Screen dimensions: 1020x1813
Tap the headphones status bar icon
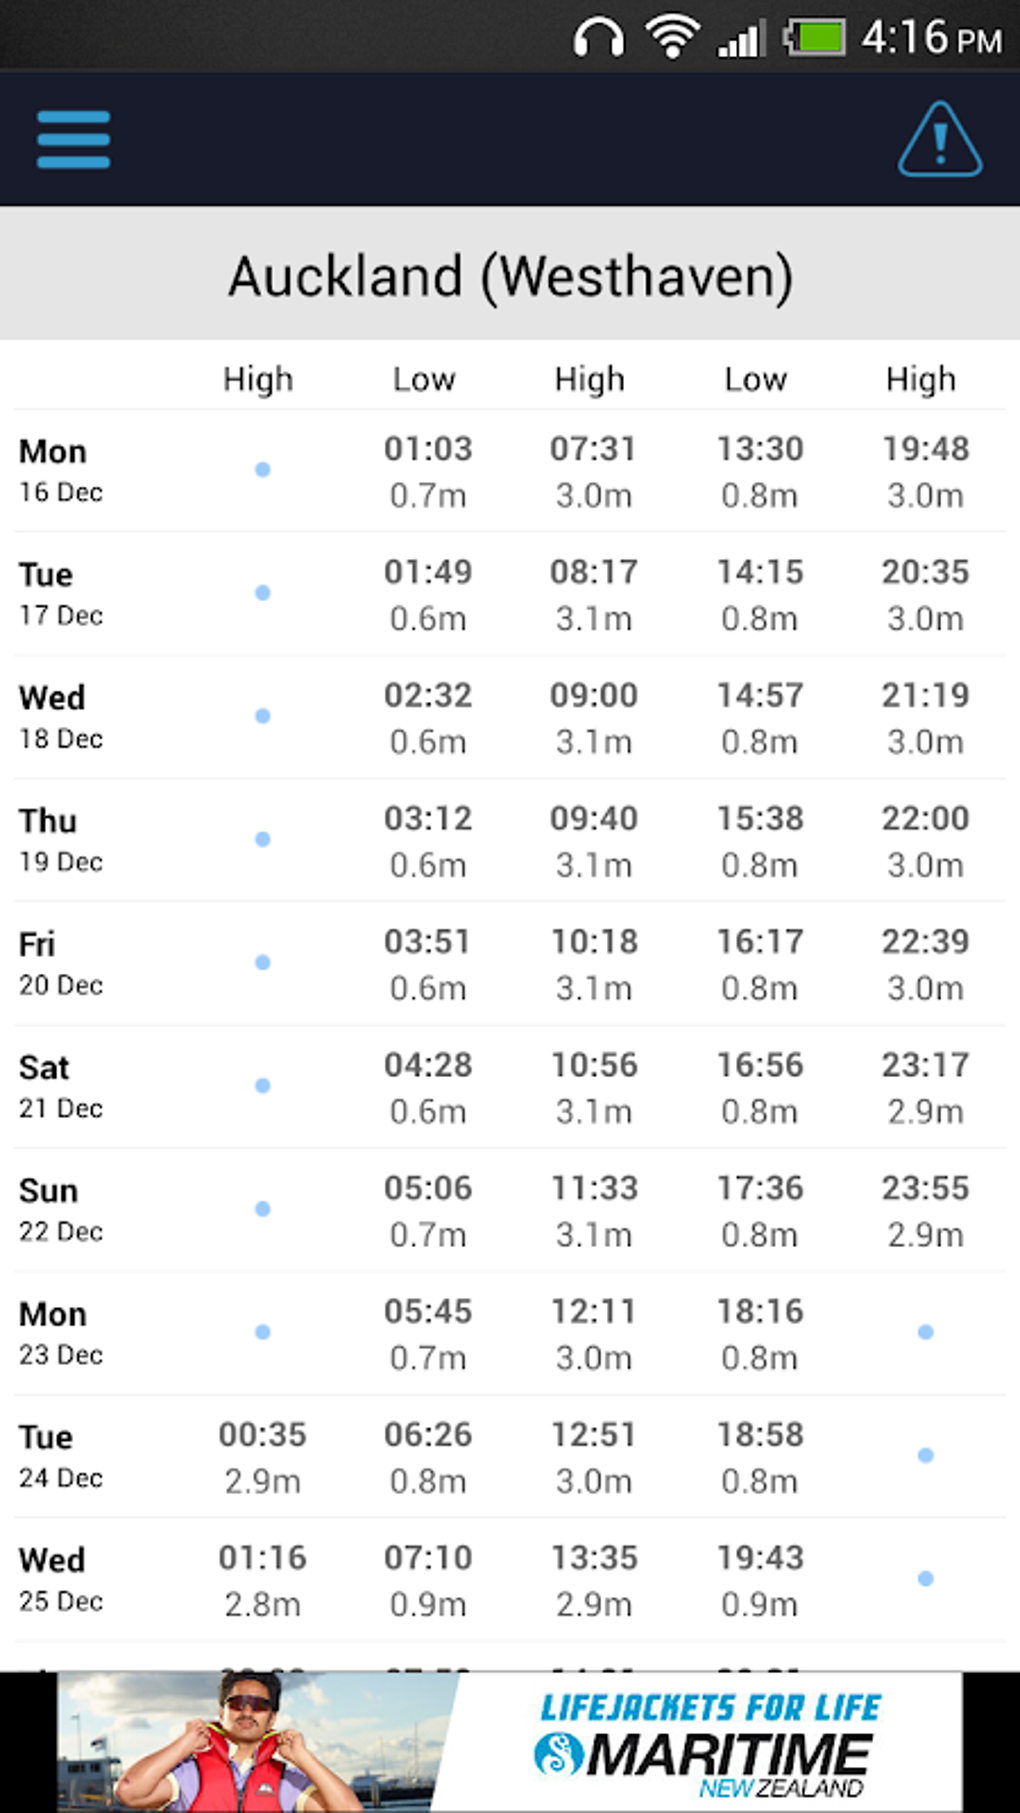(598, 38)
